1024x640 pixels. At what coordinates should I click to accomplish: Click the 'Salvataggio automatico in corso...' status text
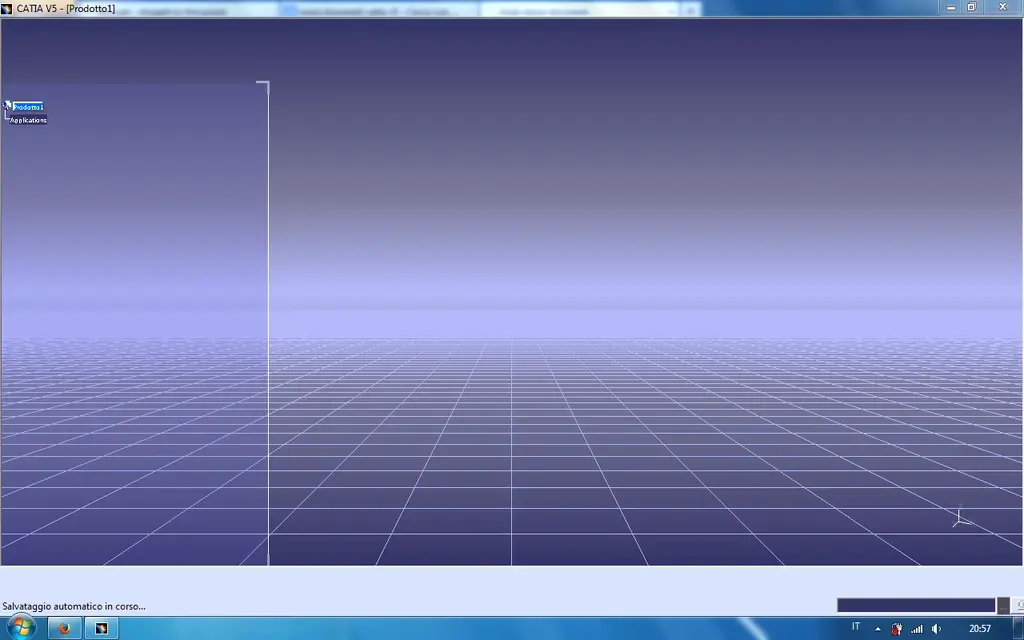point(74,606)
